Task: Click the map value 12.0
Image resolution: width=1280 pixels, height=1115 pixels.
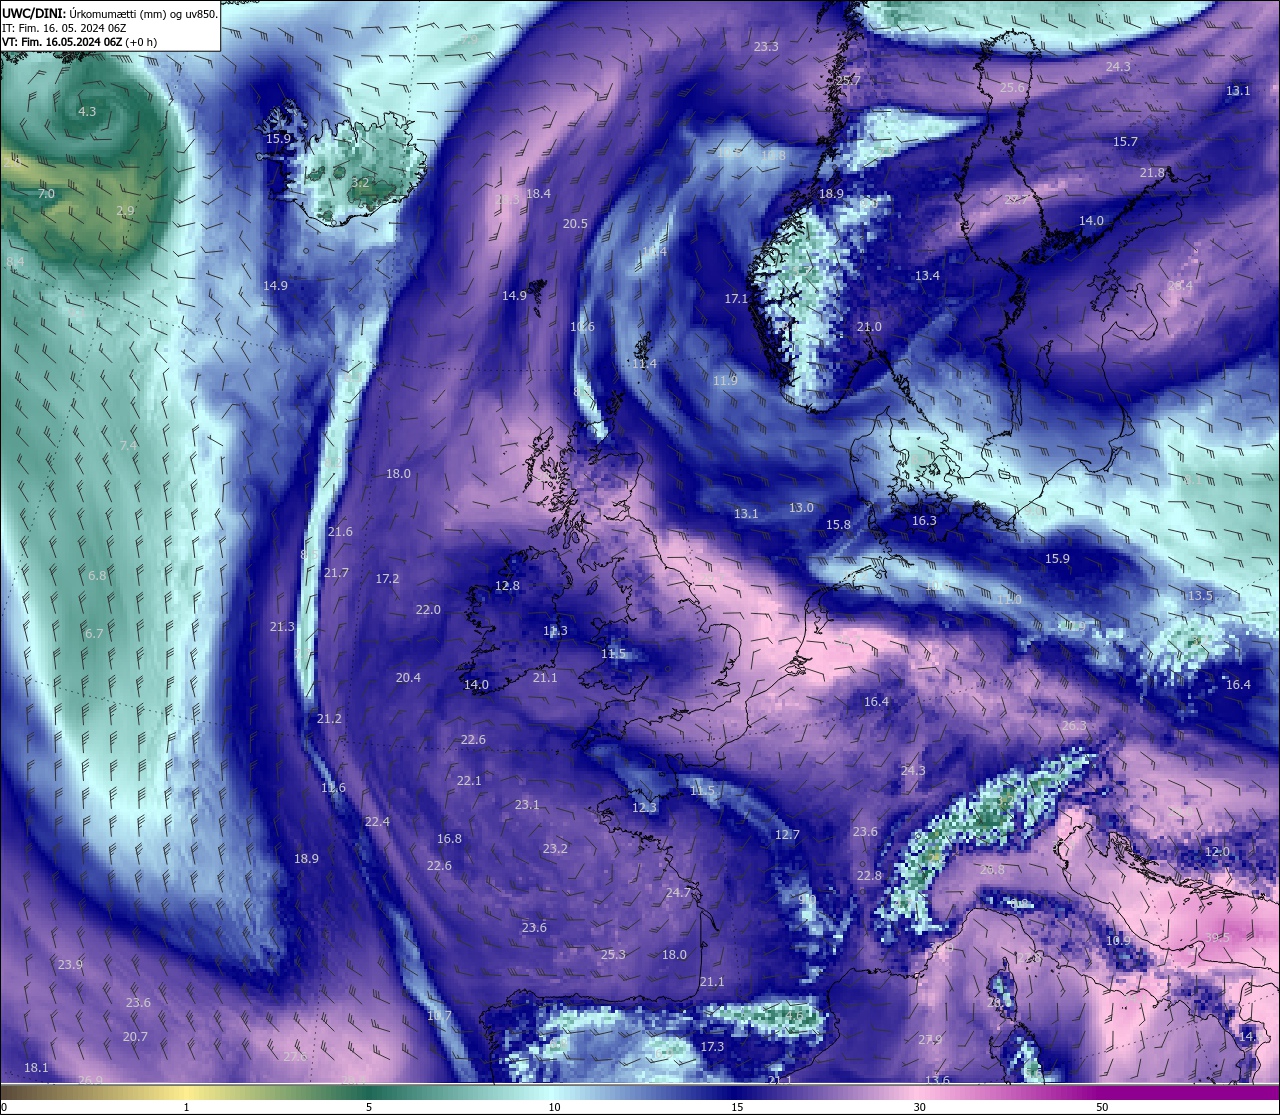Action: (1217, 851)
